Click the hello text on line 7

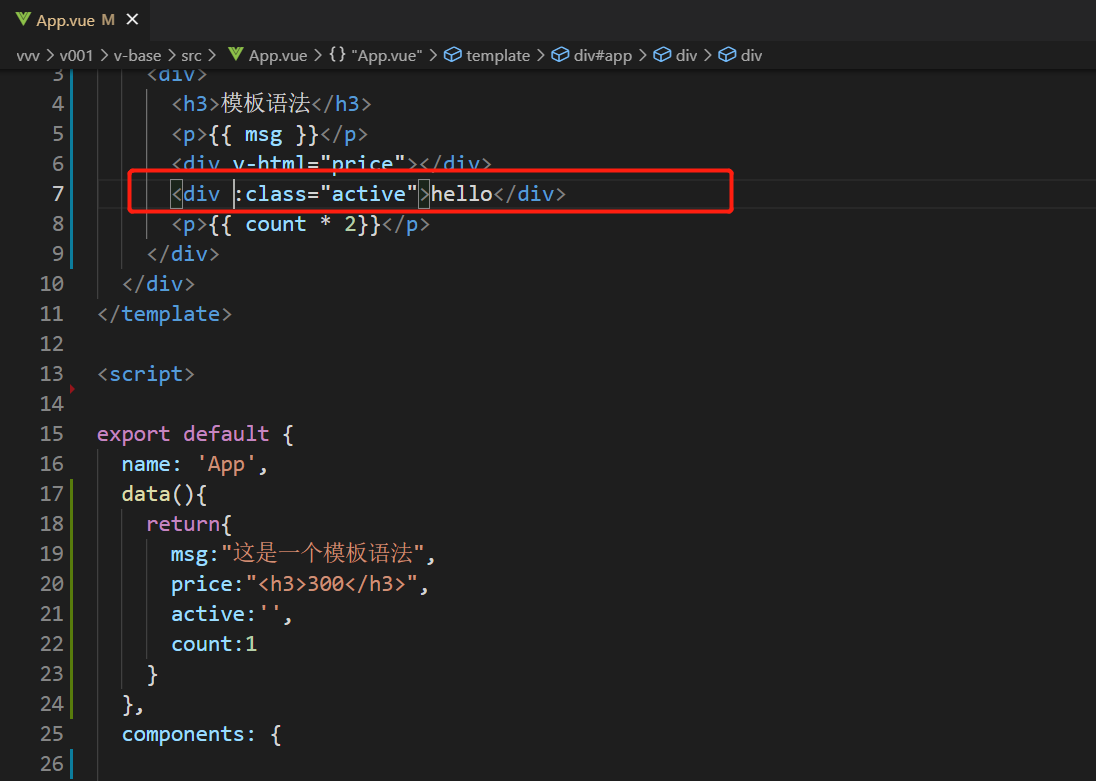tap(462, 194)
